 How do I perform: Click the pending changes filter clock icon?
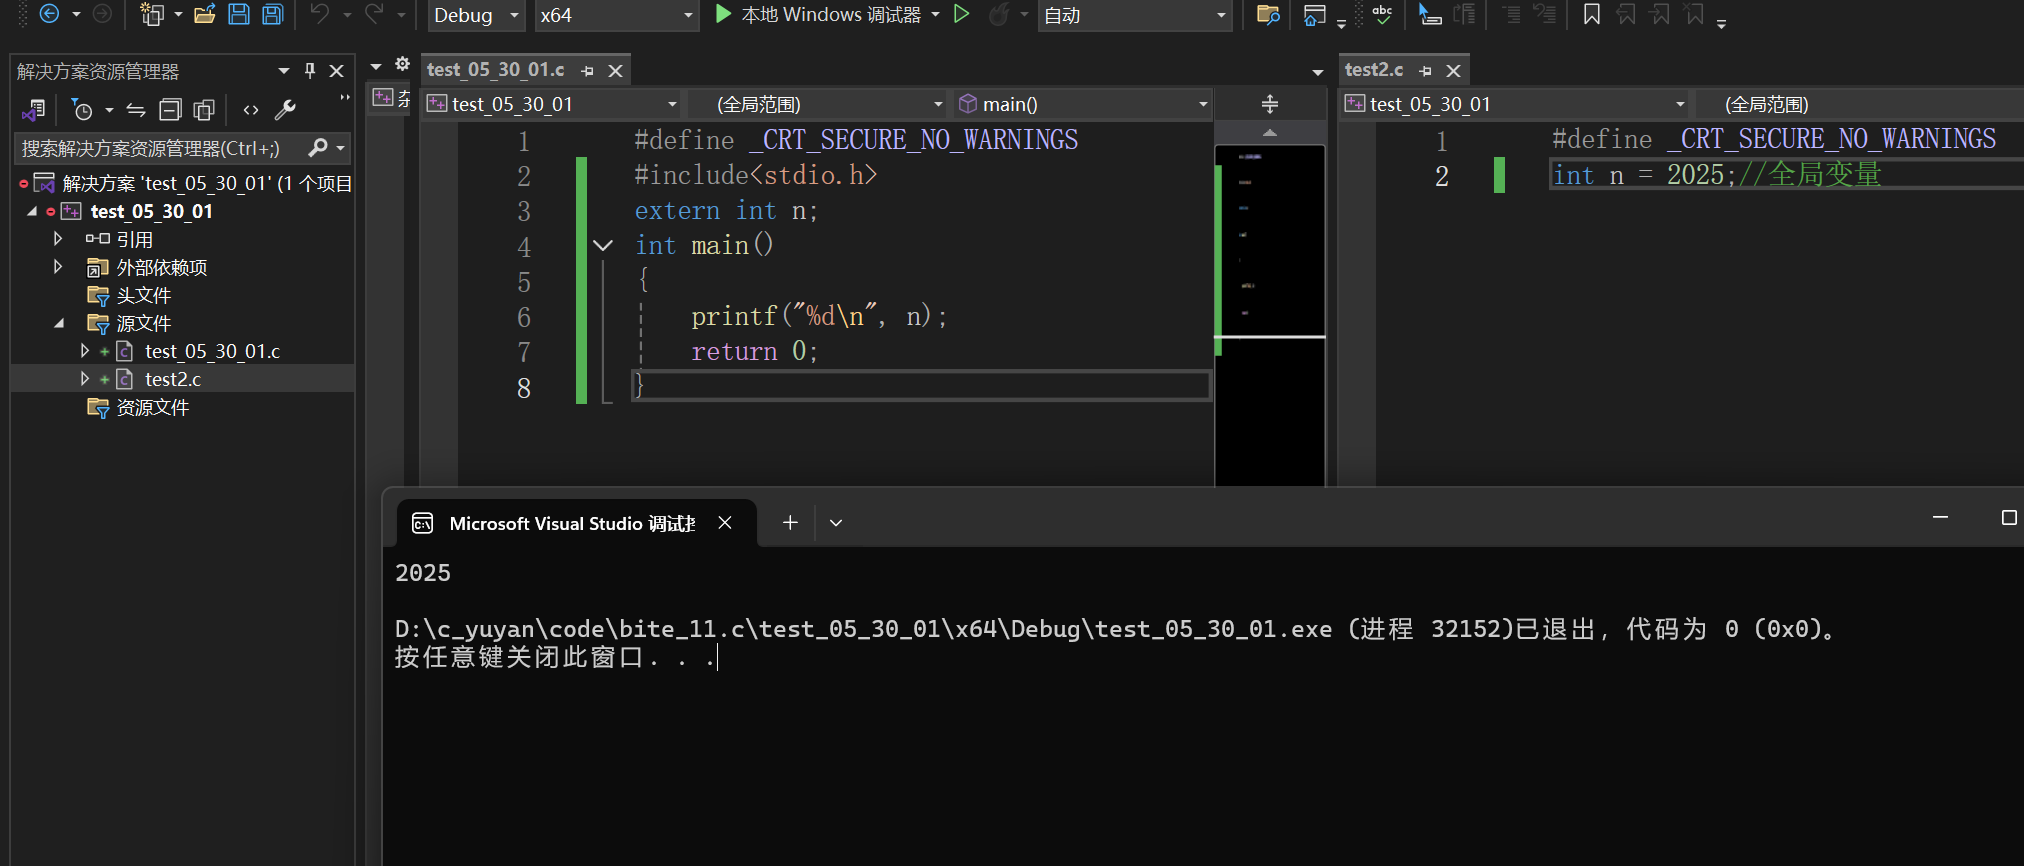(83, 110)
